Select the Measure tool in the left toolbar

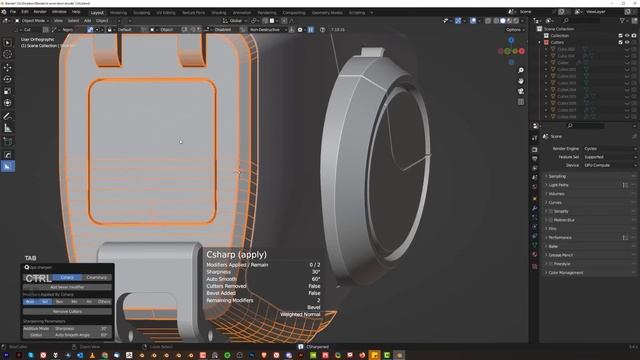pos(7,128)
